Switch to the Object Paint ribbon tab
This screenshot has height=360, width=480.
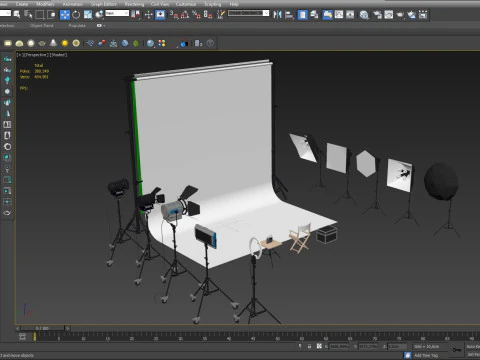click(x=41, y=25)
